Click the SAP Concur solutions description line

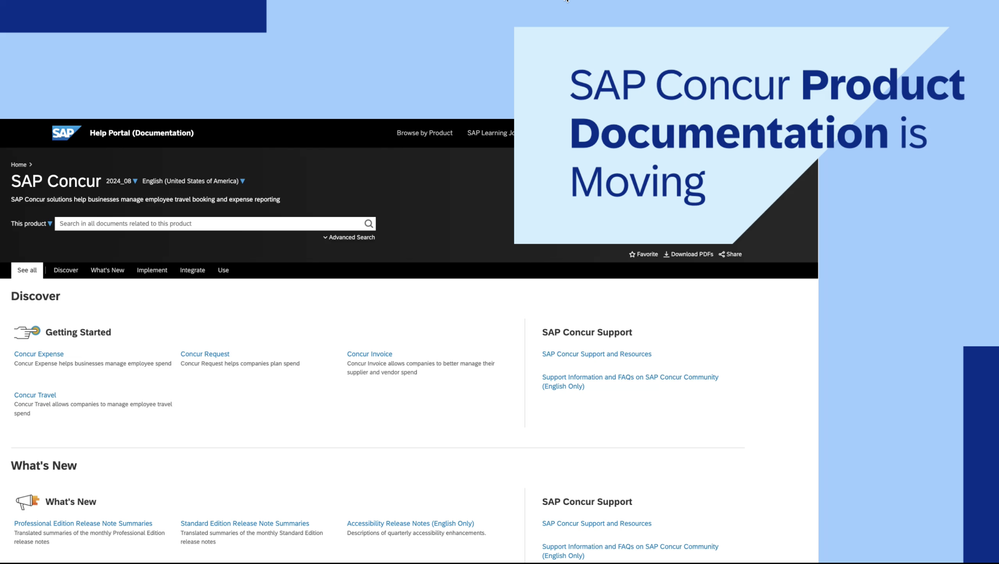point(145,199)
